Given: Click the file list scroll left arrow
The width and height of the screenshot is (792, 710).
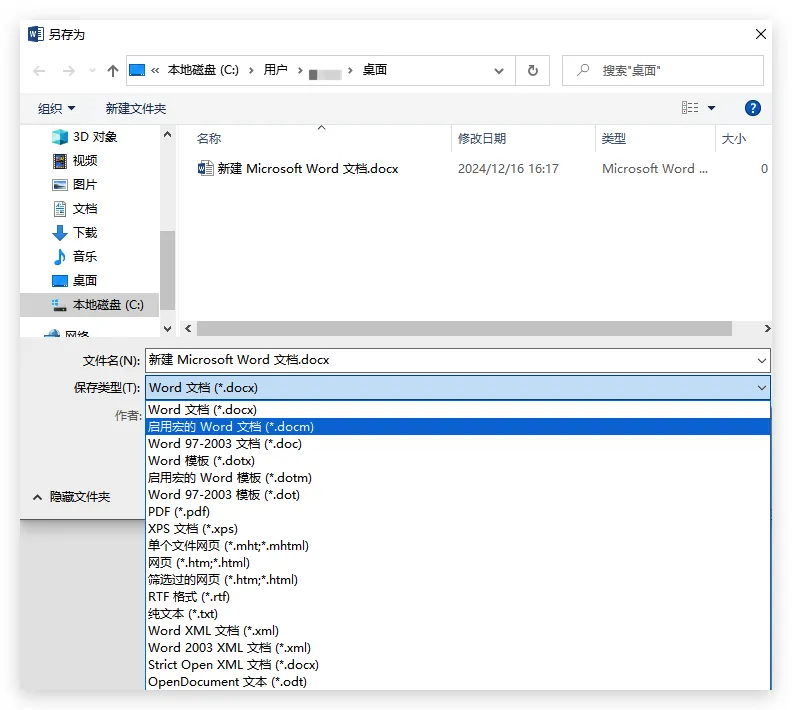Looking at the screenshot, I should pyautogui.click(x=188, y=329).
